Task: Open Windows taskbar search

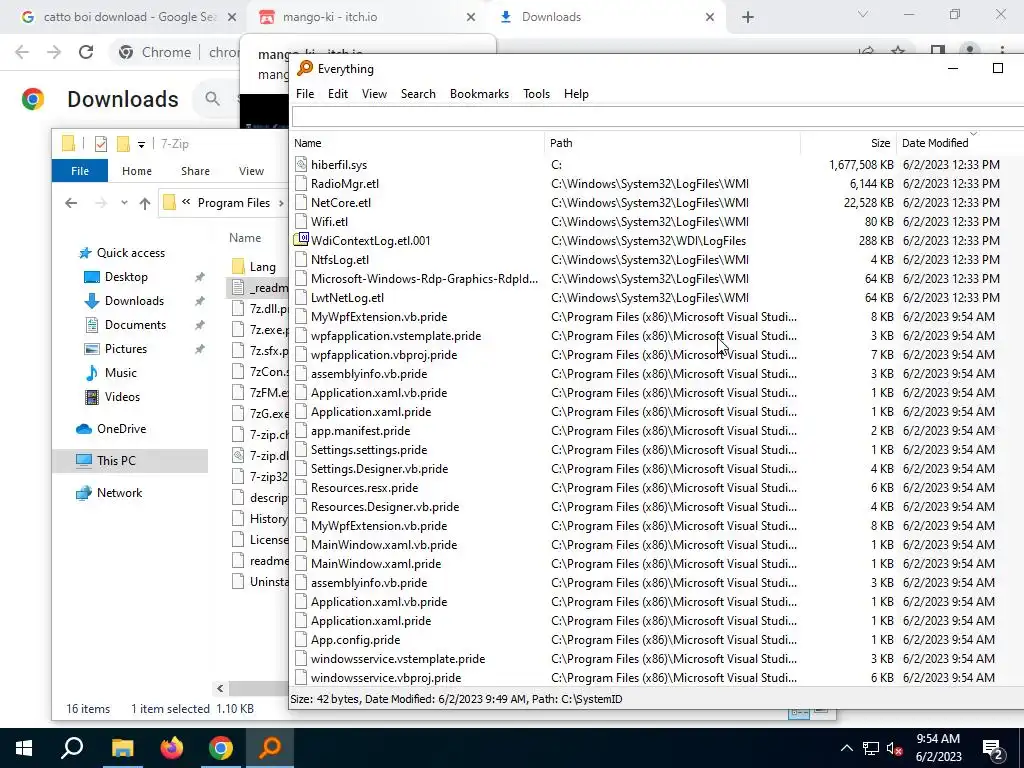Action: 72,748
